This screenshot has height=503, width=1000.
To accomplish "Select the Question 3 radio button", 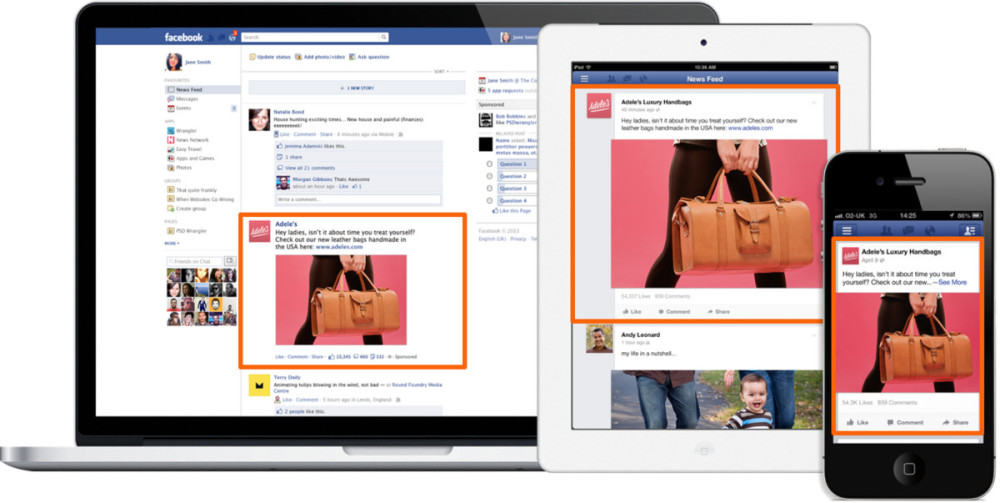I will [489, 188].
